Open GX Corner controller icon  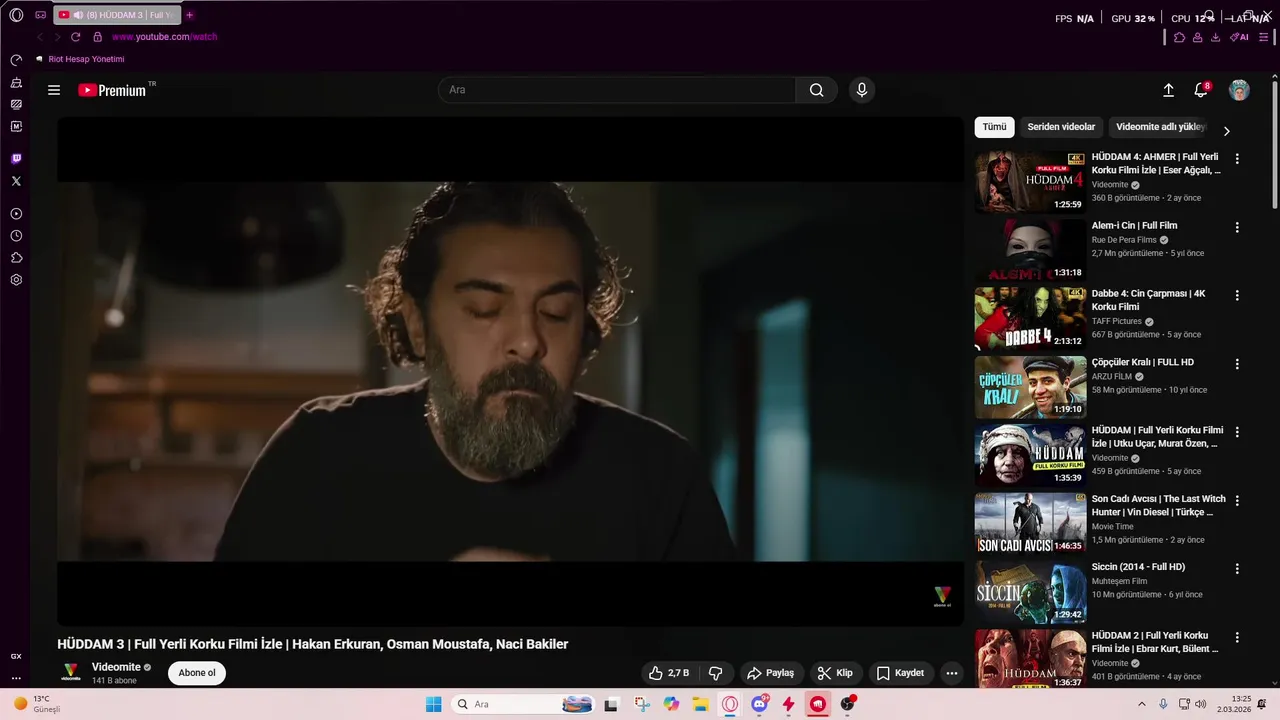pyautogui.click(x=40, y=15)
